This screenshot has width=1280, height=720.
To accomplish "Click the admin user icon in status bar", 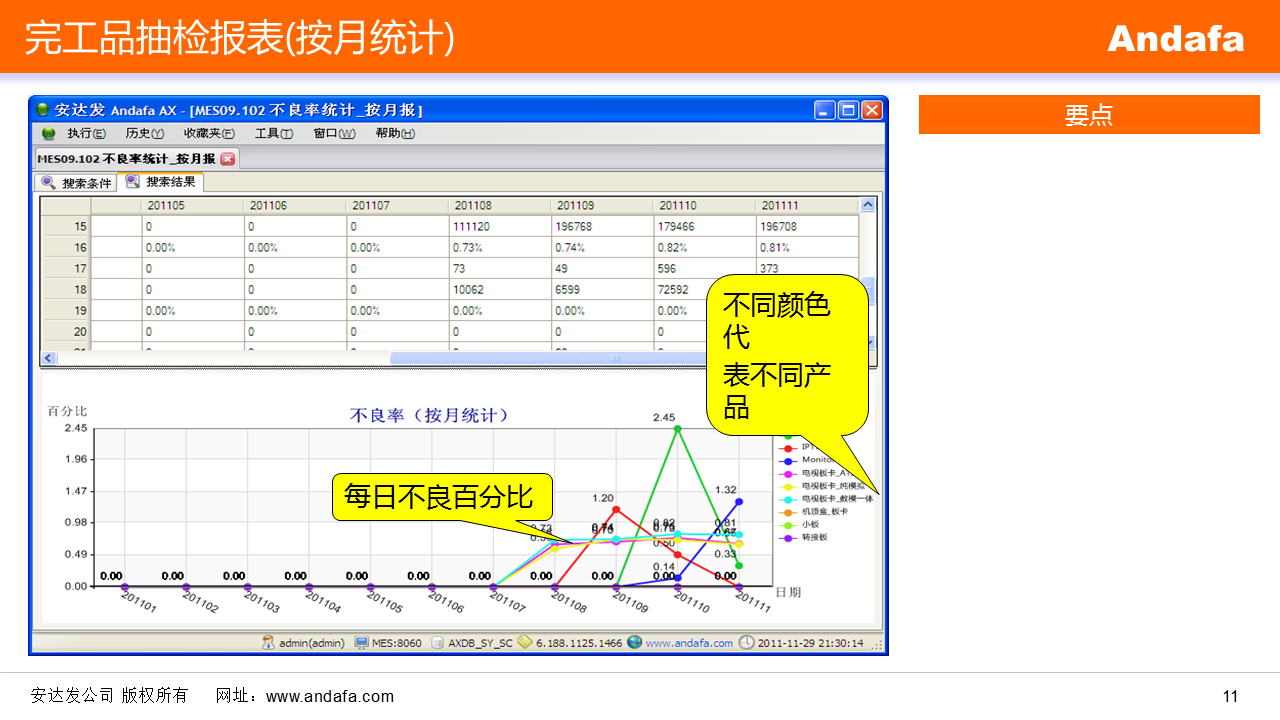I will pos(268,643).
